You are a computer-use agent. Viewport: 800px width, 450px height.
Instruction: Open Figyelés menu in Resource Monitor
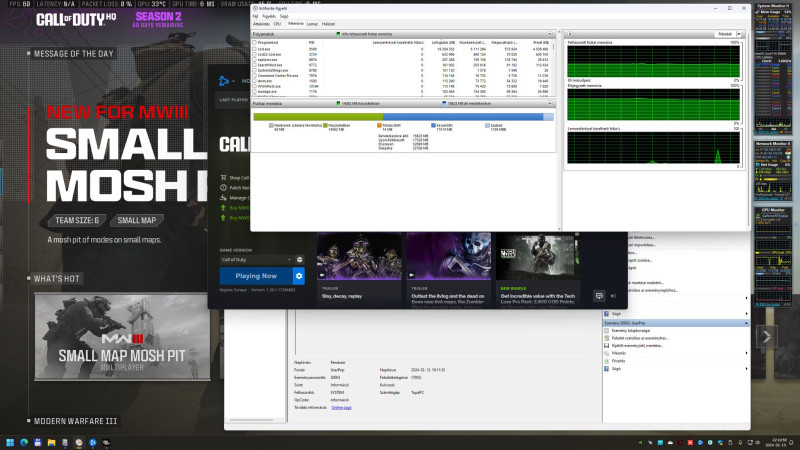tap(269, 16)
